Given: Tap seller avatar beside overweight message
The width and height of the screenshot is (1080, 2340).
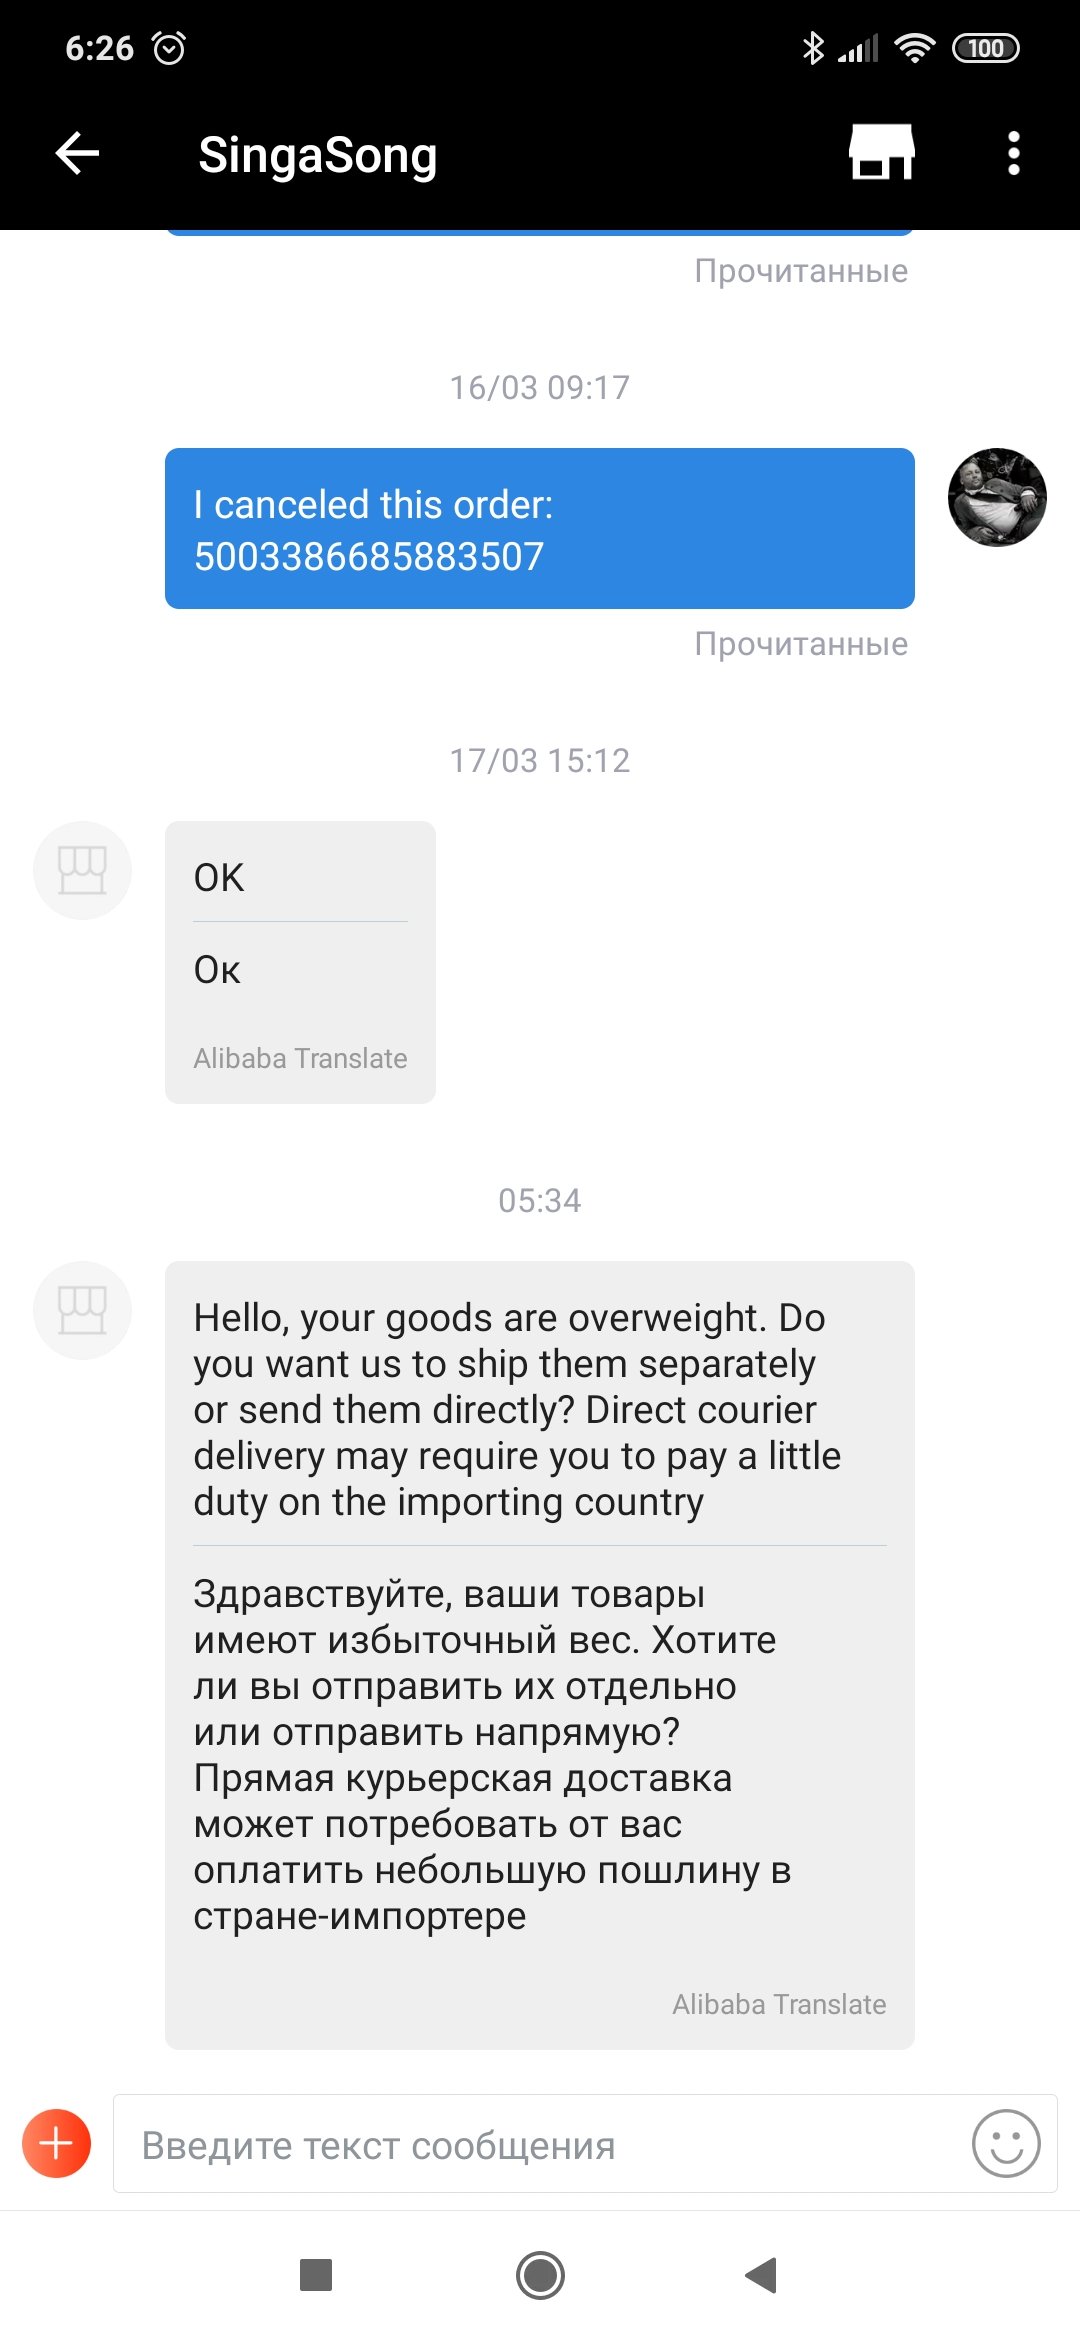Looking at the screenshot, I should click(83, 1310).
